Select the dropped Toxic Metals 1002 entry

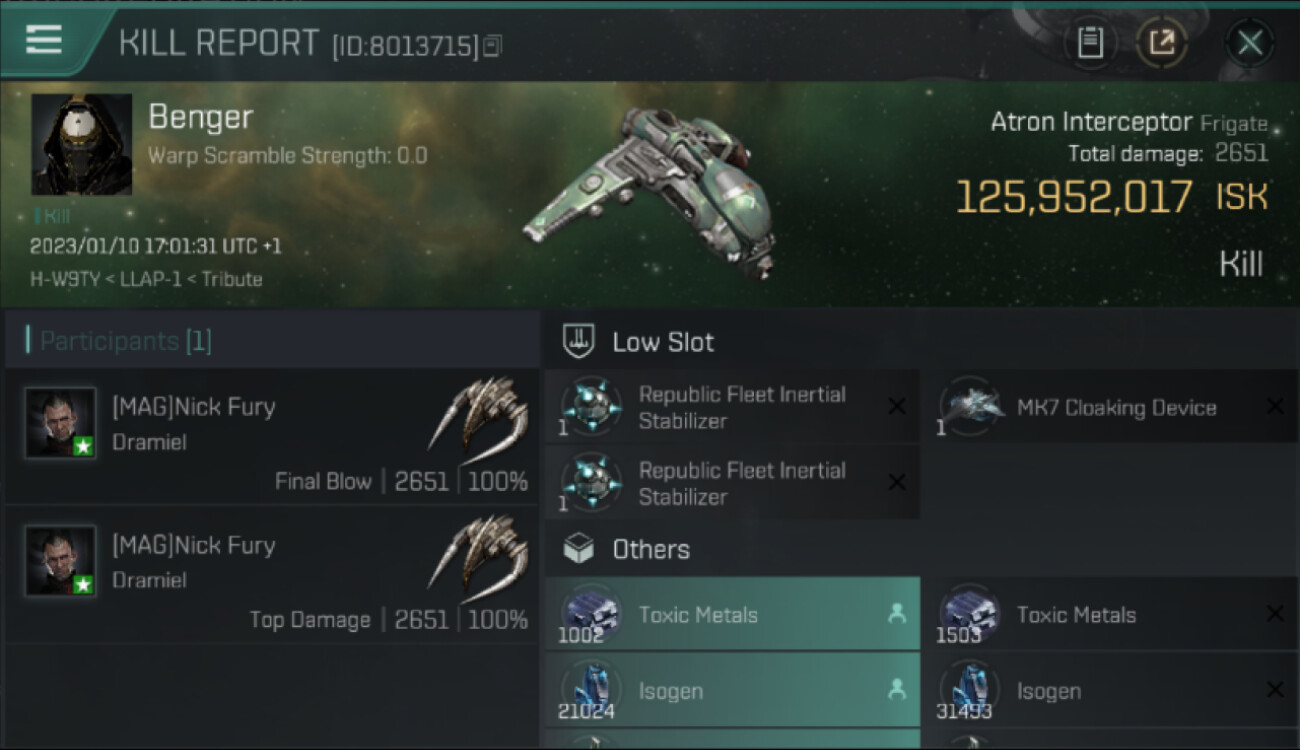click(x=732, y=615)
